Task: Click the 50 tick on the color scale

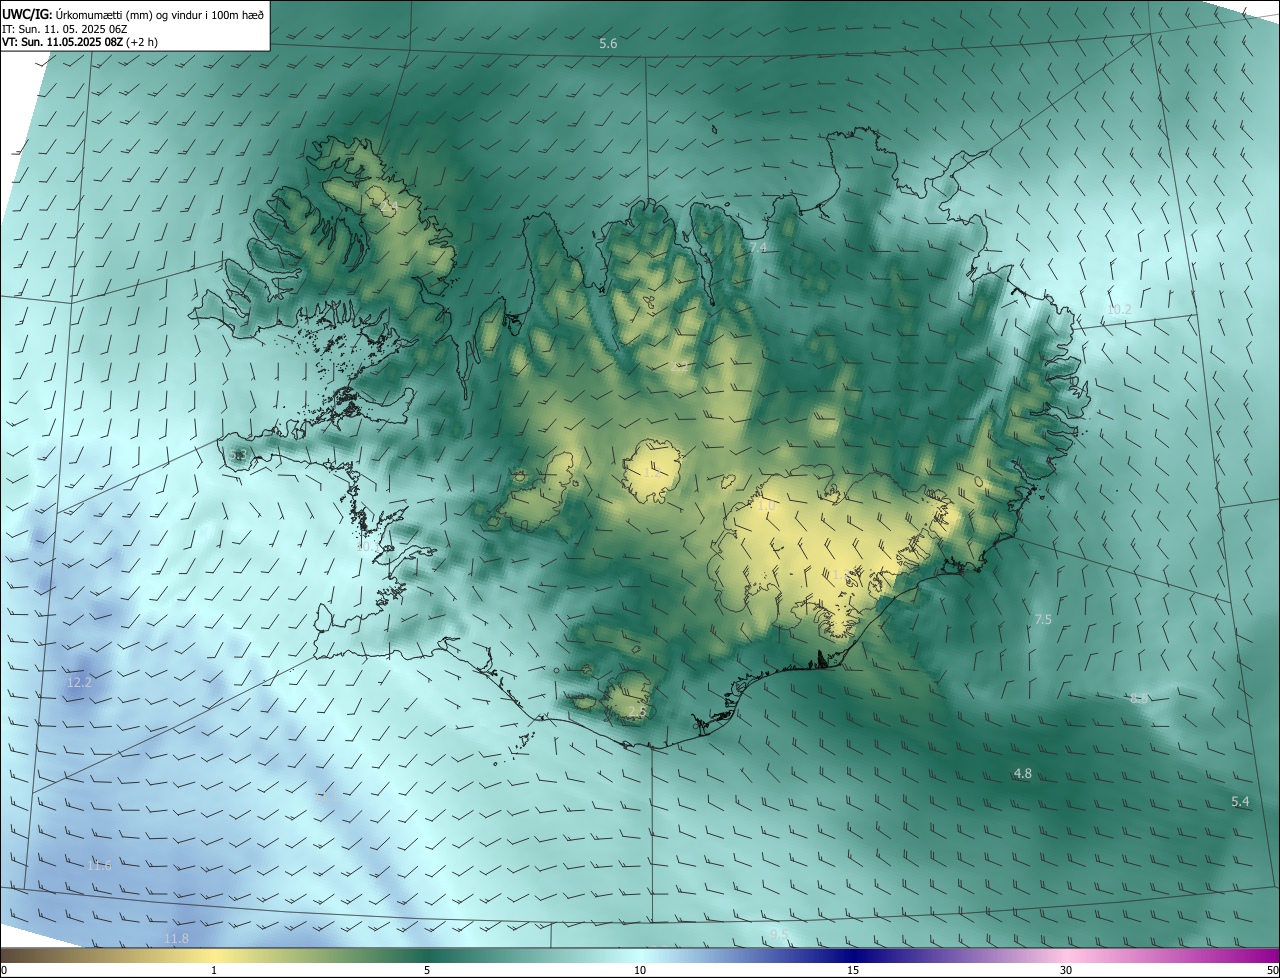Action: [1272, 970]
